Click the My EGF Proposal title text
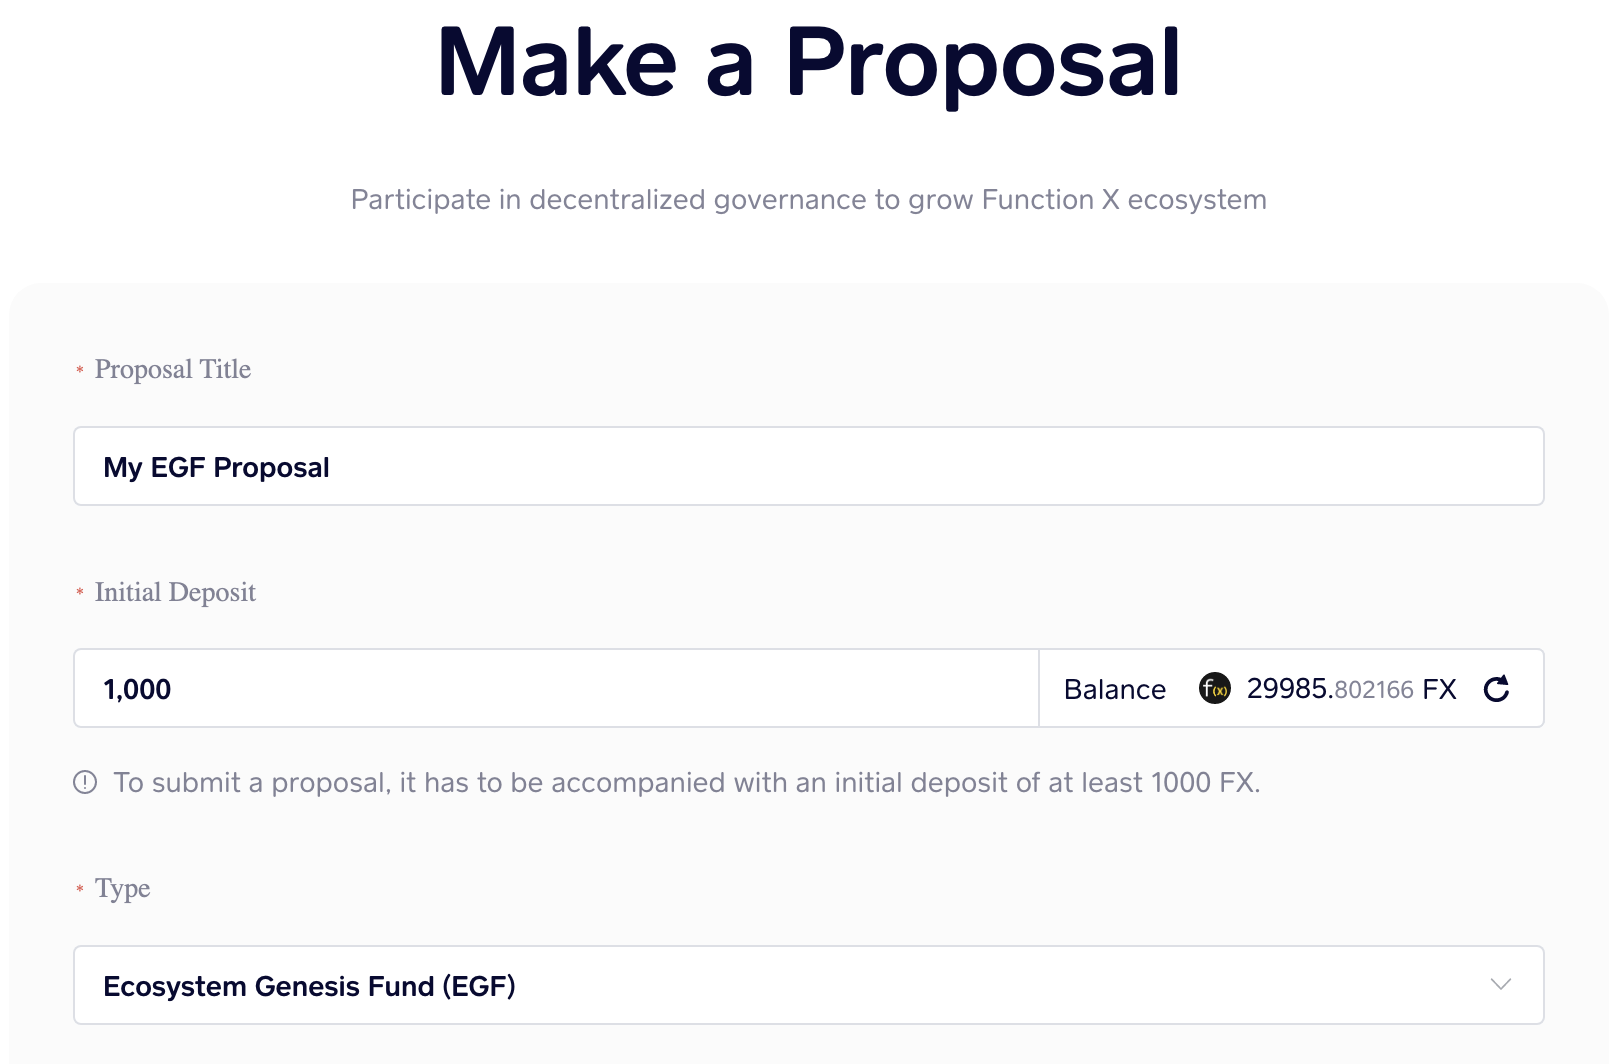Image resolution: width=1624 pixels, height=1064 pixels. pos(216,468)
